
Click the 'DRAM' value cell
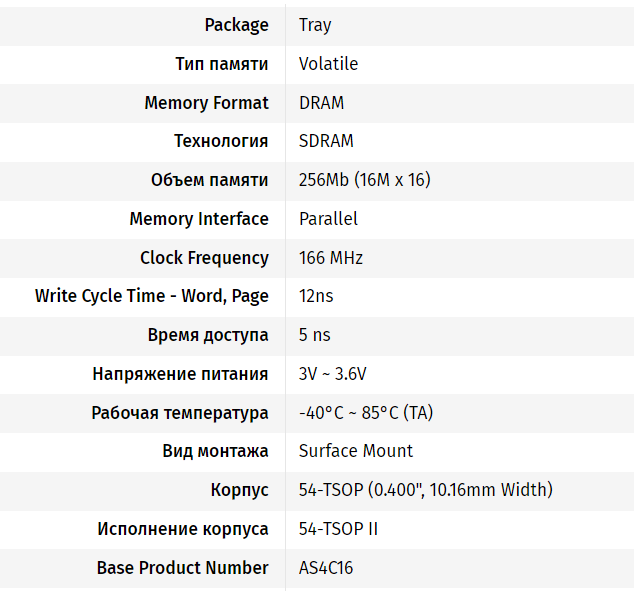[322, 103]
